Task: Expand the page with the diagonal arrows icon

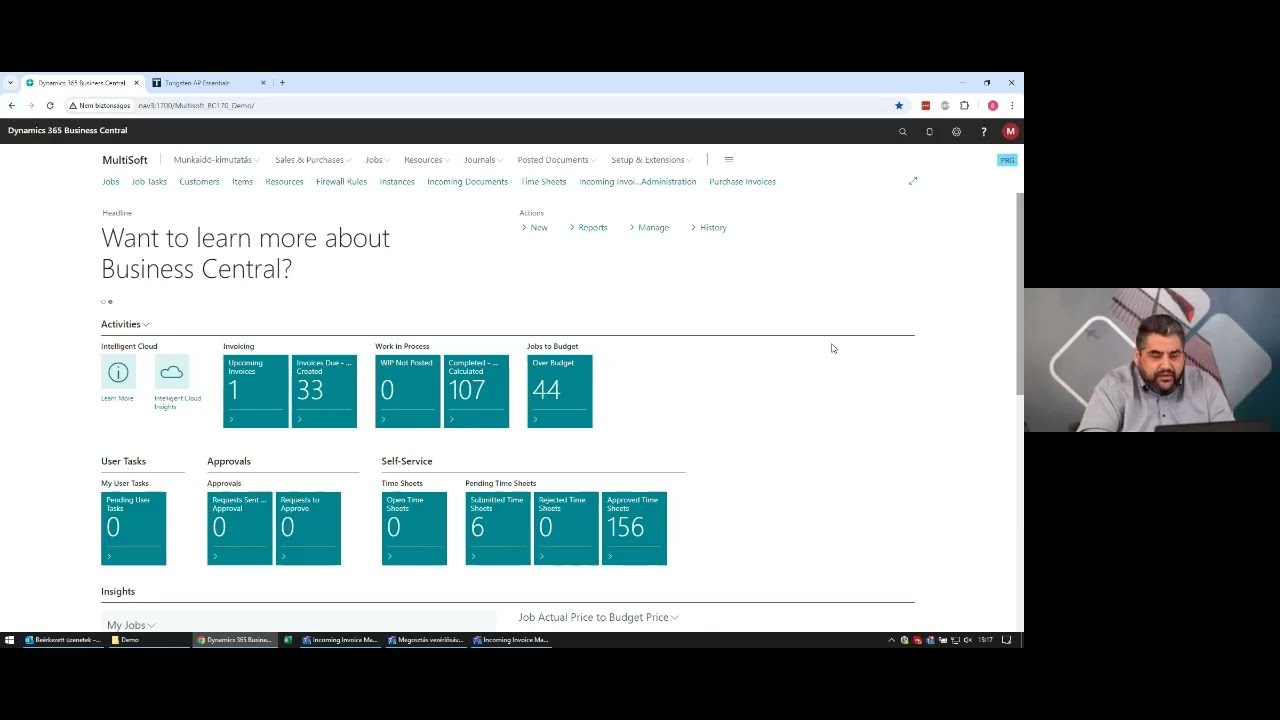Action: [x=912, y=181]
